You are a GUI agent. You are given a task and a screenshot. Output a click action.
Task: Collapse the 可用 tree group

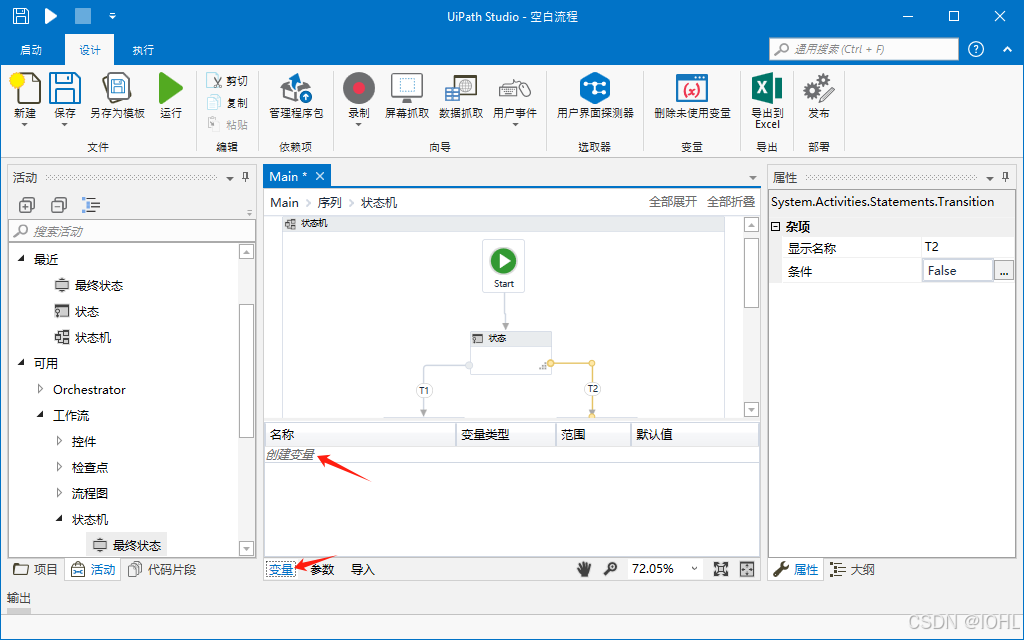point(21,362)
